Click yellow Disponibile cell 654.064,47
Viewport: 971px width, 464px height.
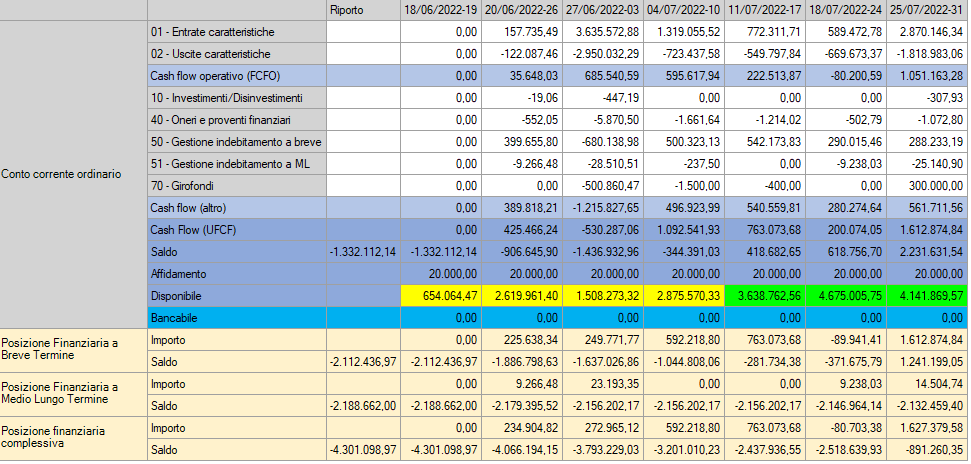coord(441,296)
